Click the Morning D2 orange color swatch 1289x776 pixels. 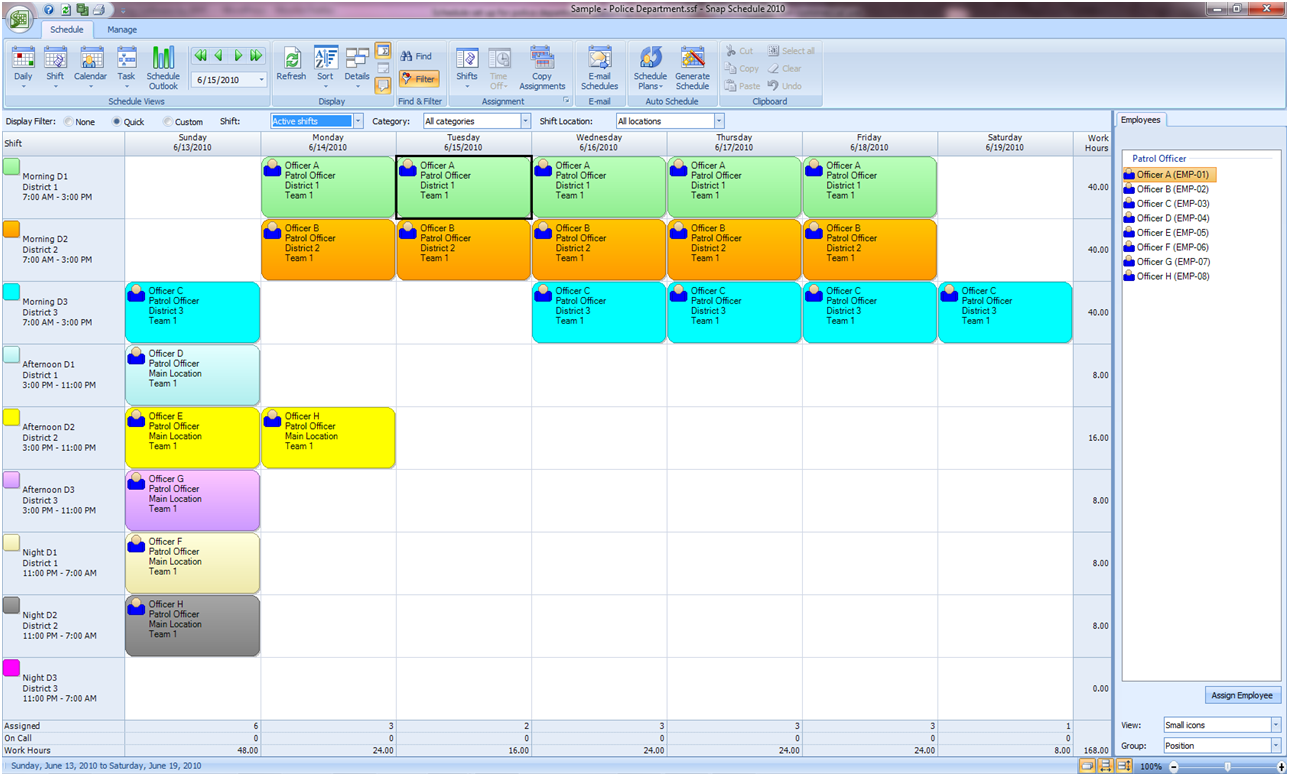click(x=12, y=229)
